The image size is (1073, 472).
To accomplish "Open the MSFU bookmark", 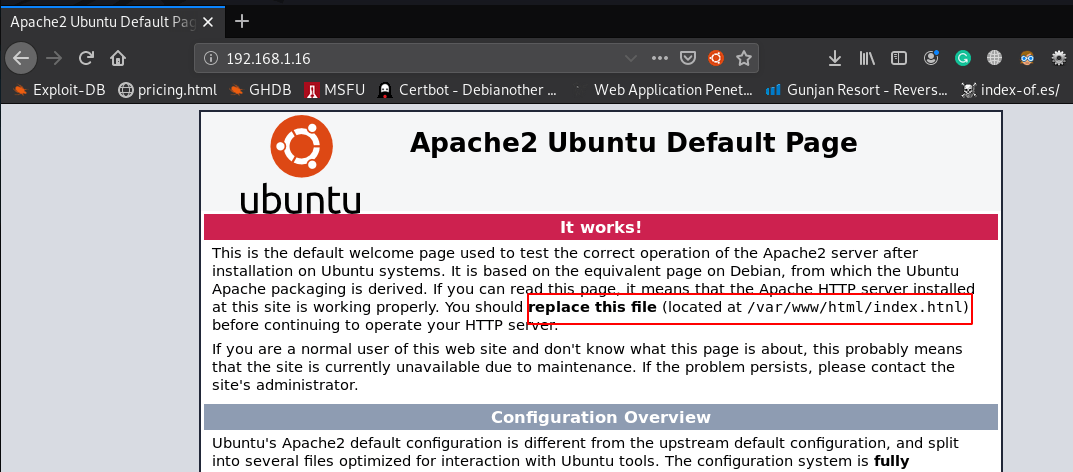I will (334, 90).
